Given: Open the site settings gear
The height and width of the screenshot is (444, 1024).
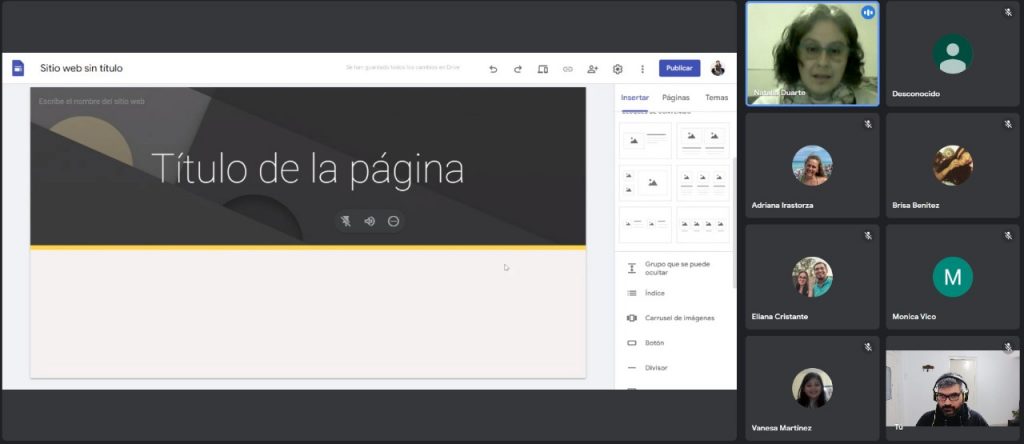Looking at the screenshot, I should 618,69.
